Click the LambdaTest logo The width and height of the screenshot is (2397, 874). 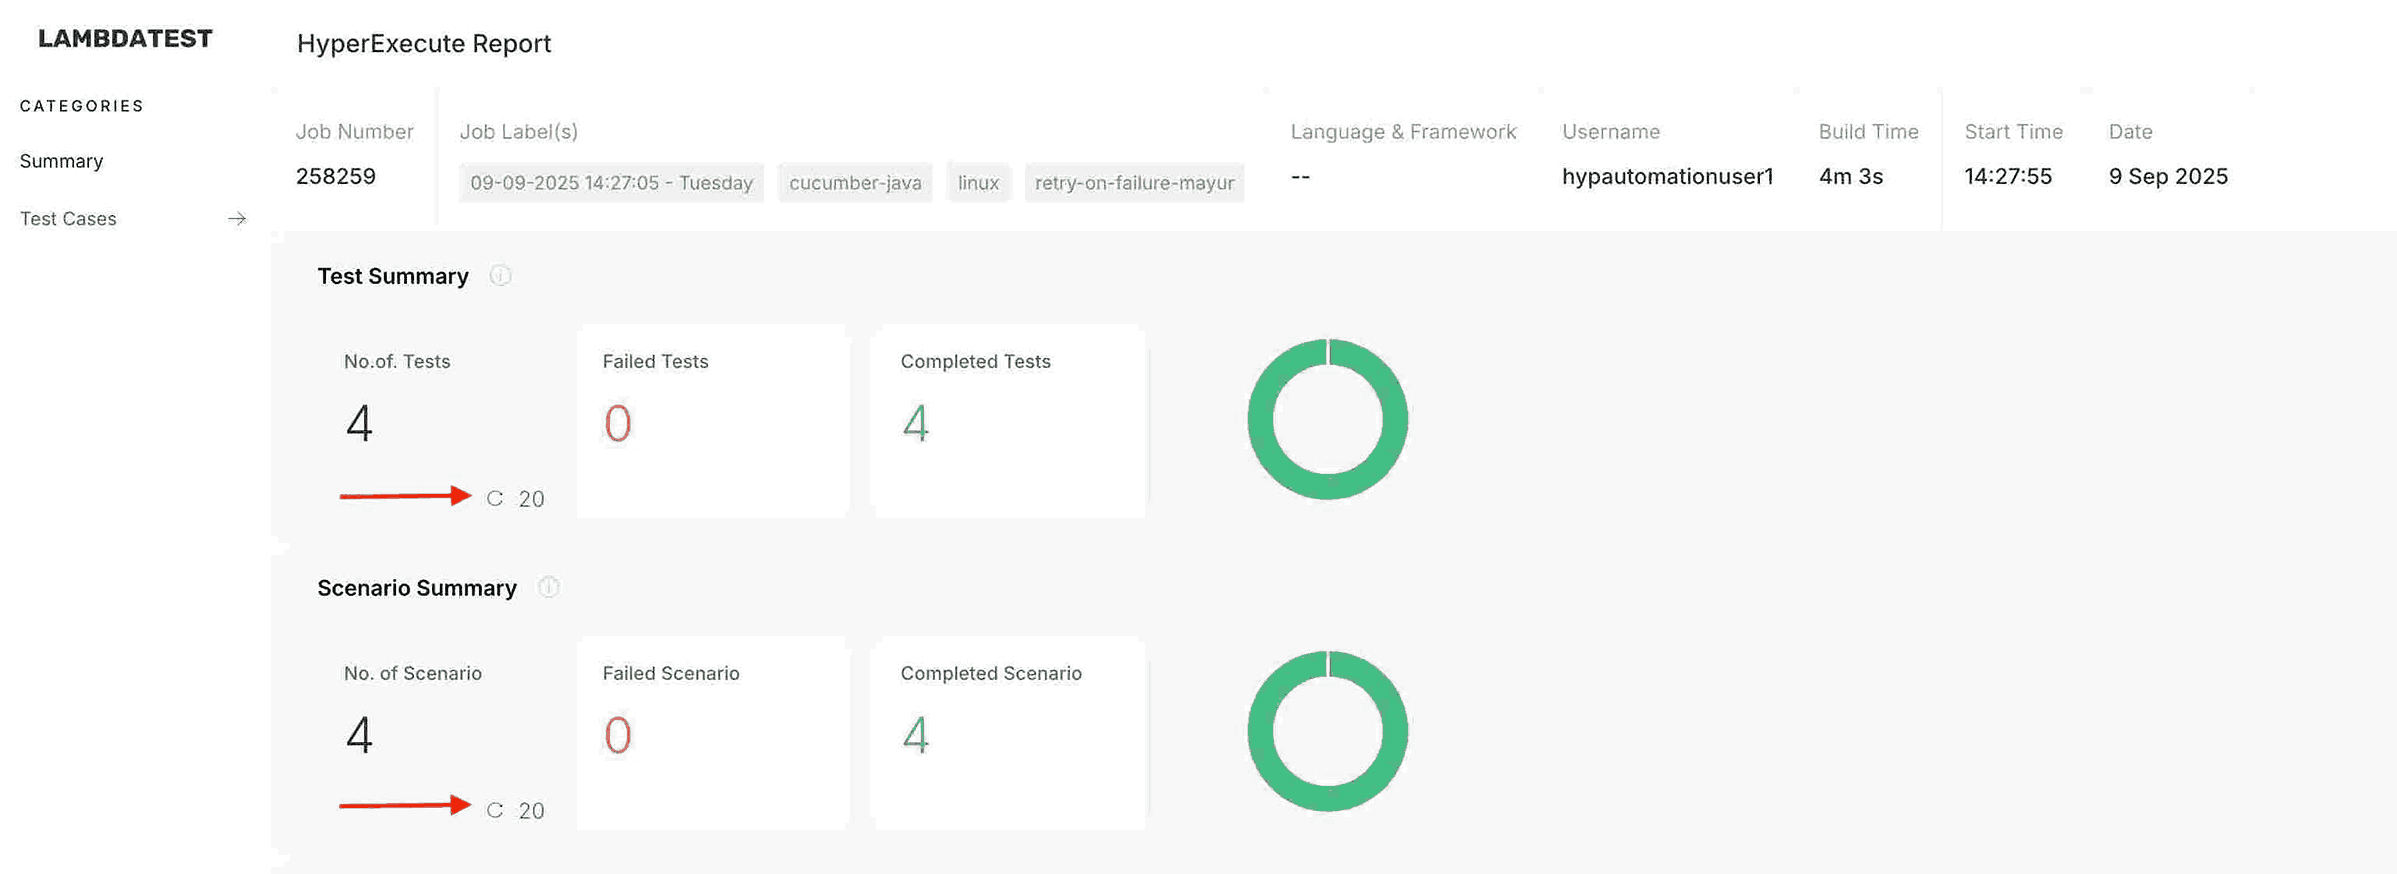click(x=125, y=39)
